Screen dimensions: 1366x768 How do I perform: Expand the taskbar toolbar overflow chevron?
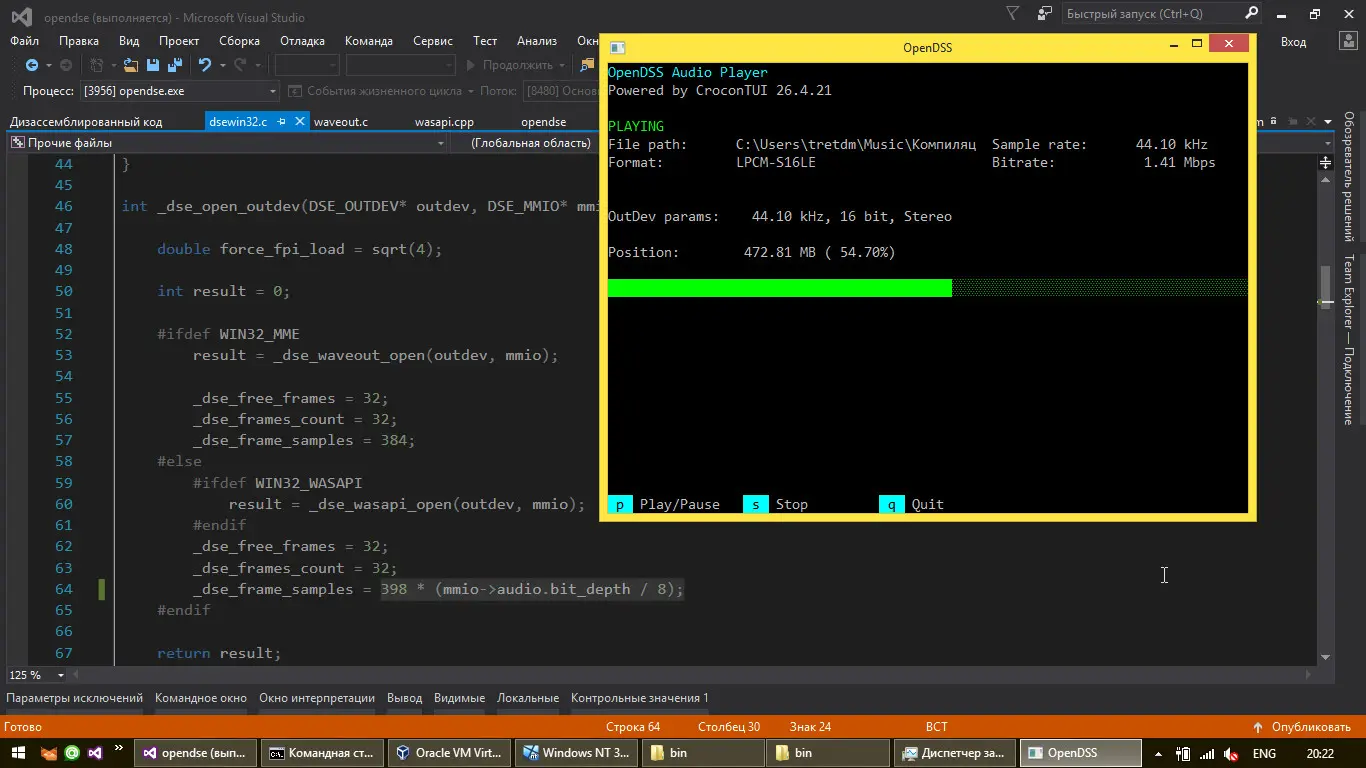tap(119, 748)
